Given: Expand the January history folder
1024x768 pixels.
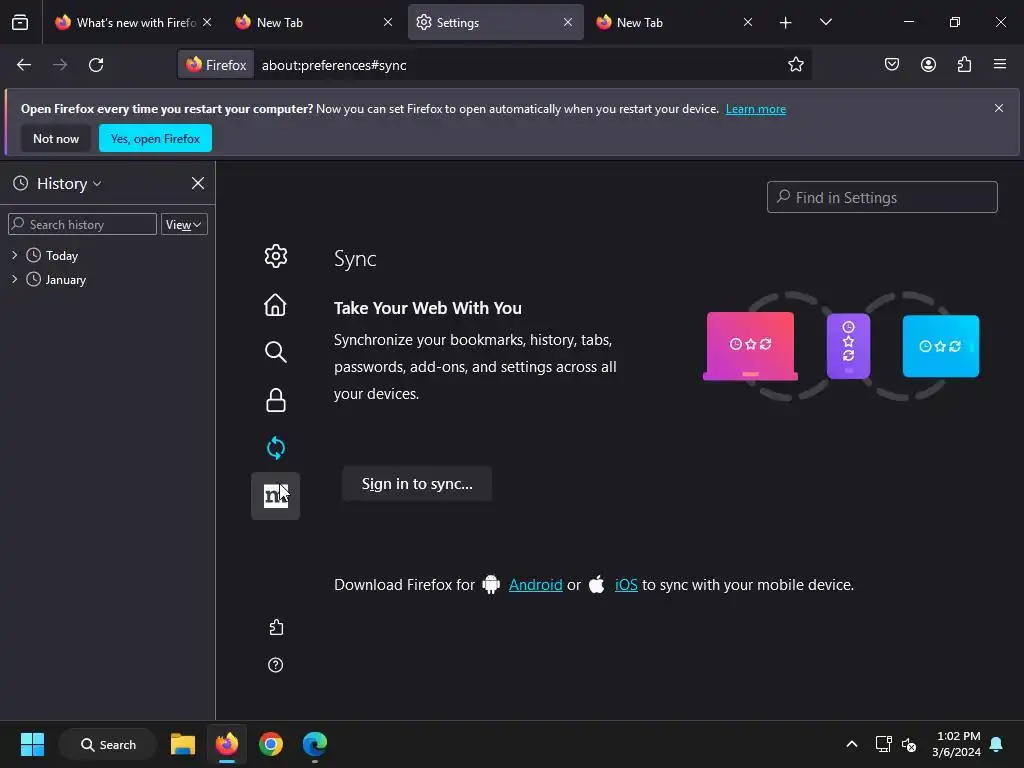Looking at the screenshot, I should coord(14,280).
